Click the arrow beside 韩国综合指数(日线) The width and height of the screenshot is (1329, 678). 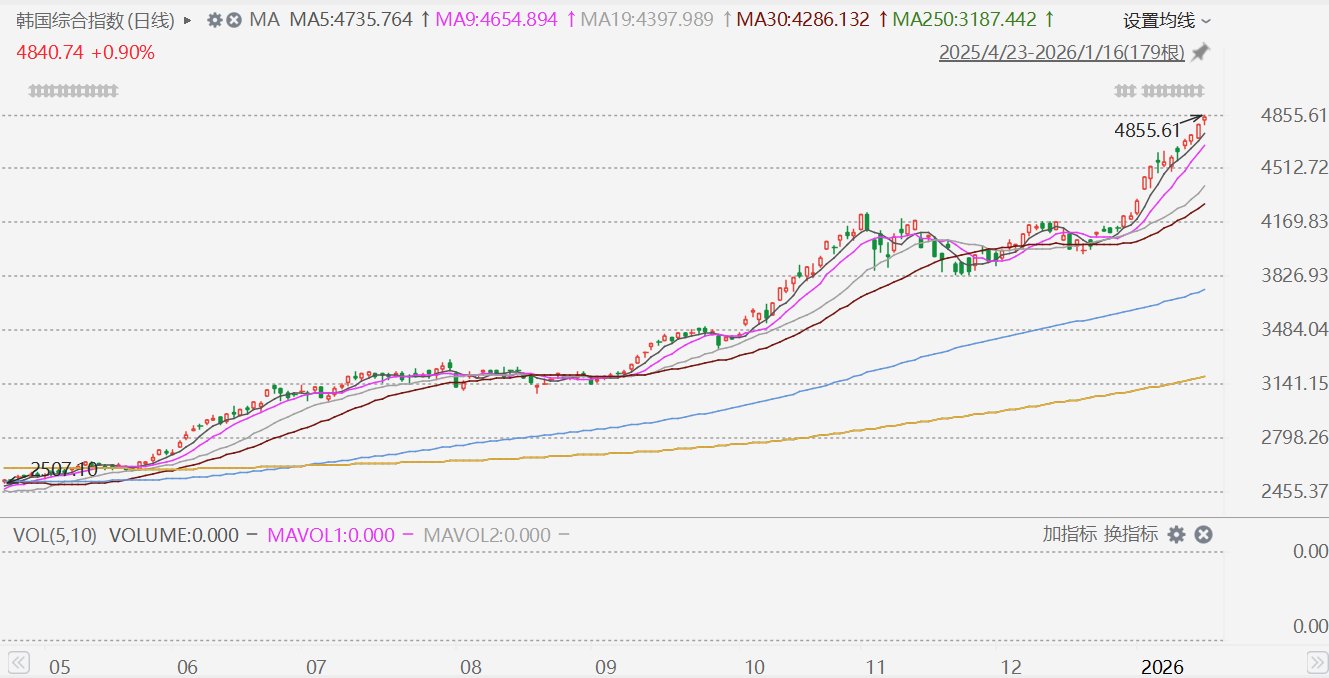[x=188, y=20]
